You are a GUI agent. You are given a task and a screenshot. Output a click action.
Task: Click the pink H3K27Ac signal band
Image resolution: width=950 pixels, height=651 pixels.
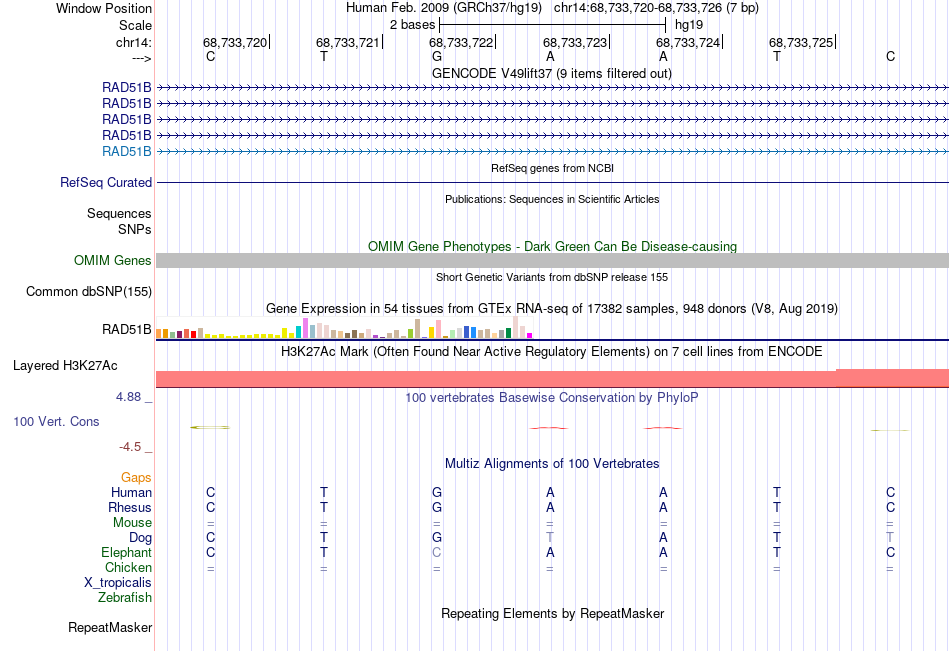click(x=552, y=378)
